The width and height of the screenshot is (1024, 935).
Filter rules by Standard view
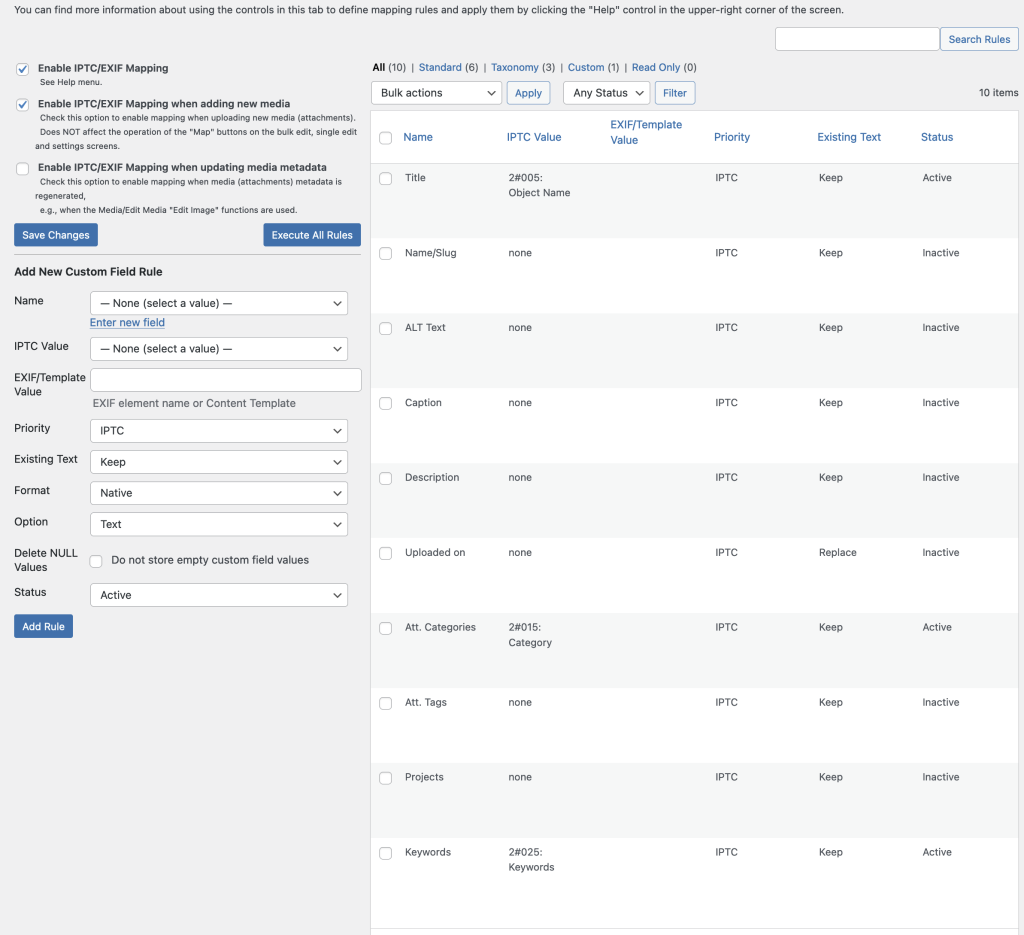tap(440, 67)
